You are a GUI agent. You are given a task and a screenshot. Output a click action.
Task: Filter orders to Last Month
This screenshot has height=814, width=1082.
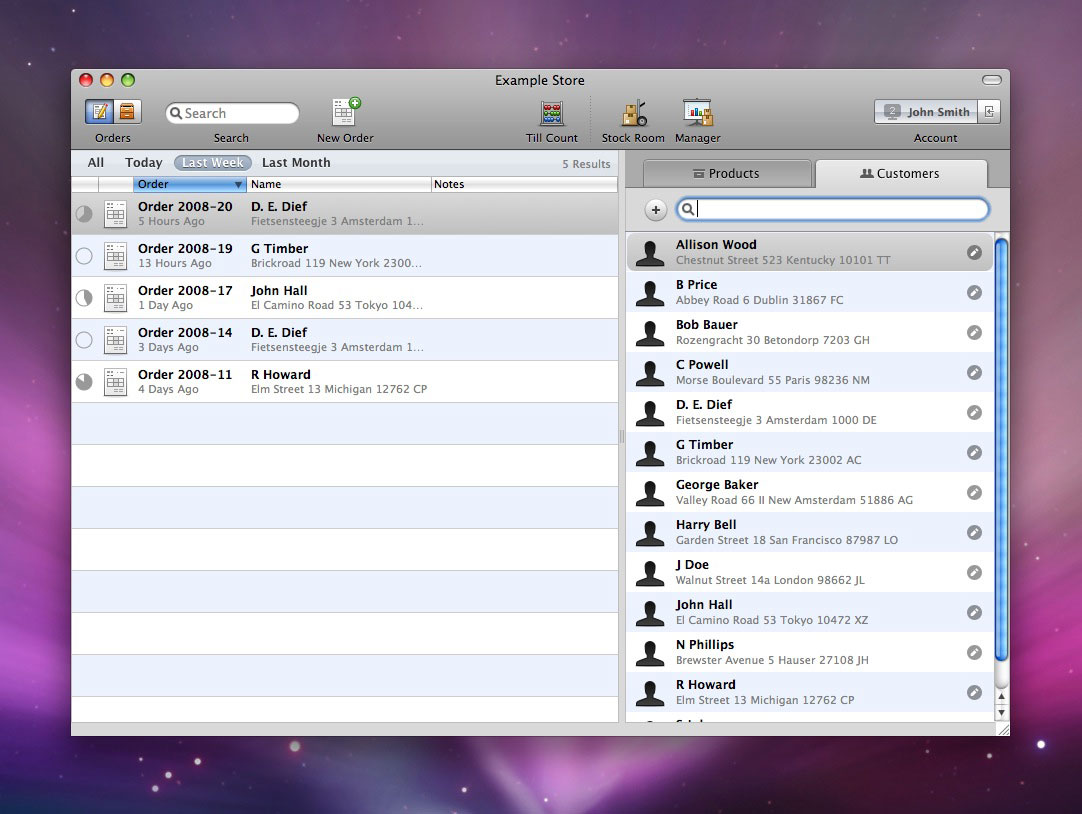tap(296, 163)
